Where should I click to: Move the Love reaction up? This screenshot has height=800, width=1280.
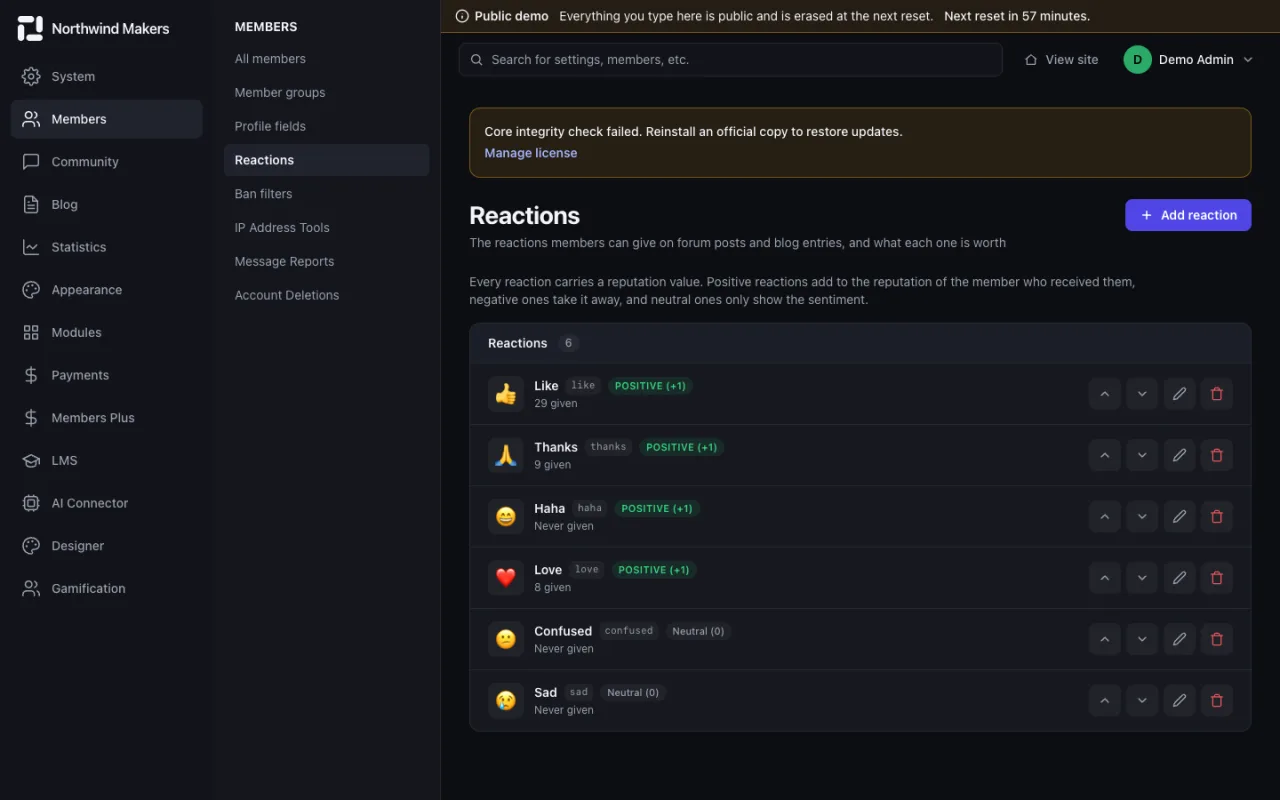[x=1105, y=578]
